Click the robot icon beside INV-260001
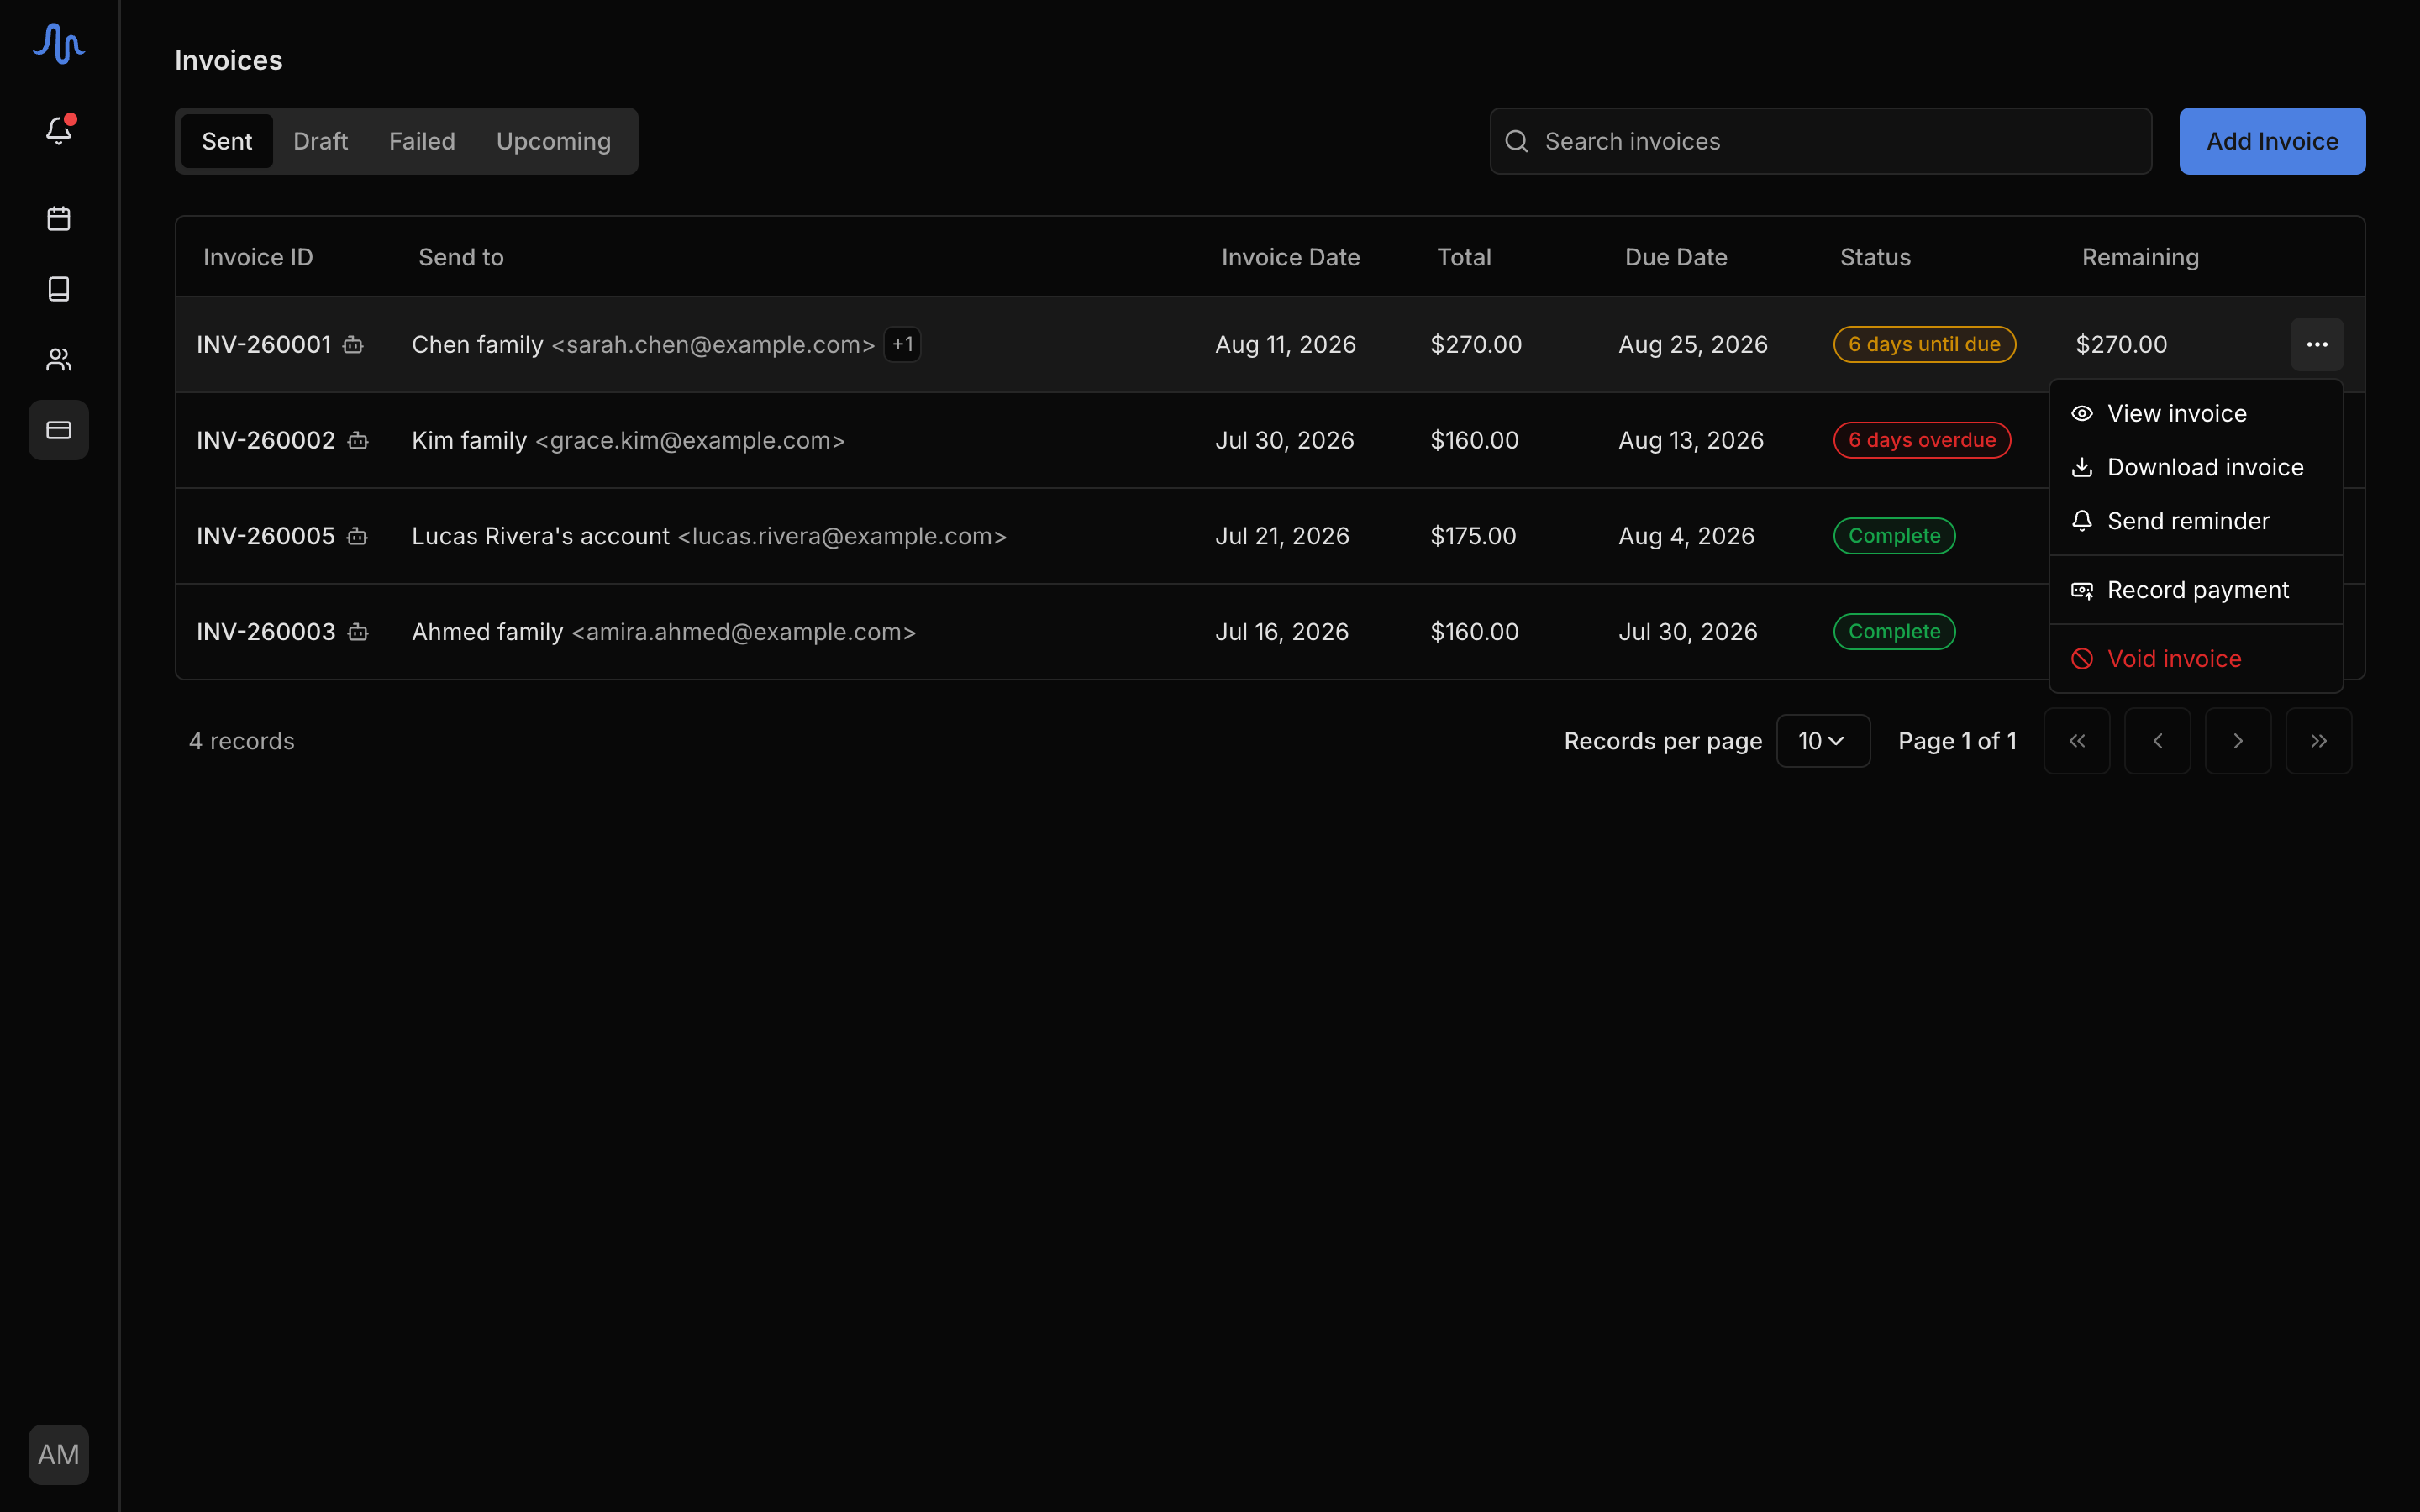The image size is (2420, 1512). 353,345
